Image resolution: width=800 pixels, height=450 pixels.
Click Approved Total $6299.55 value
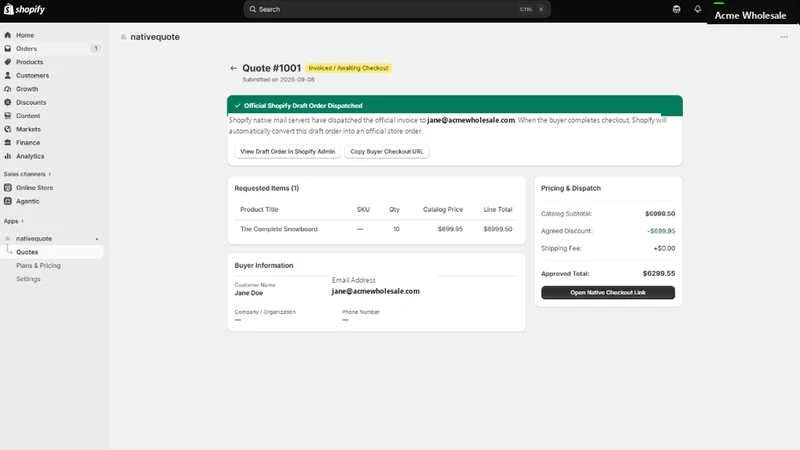tap(659, 273)
